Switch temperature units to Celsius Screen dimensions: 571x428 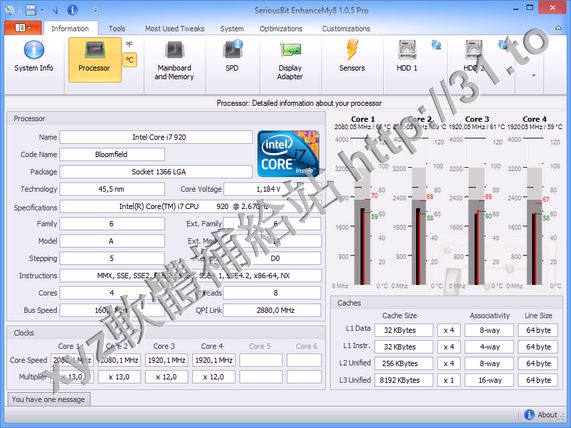(130, 60)
